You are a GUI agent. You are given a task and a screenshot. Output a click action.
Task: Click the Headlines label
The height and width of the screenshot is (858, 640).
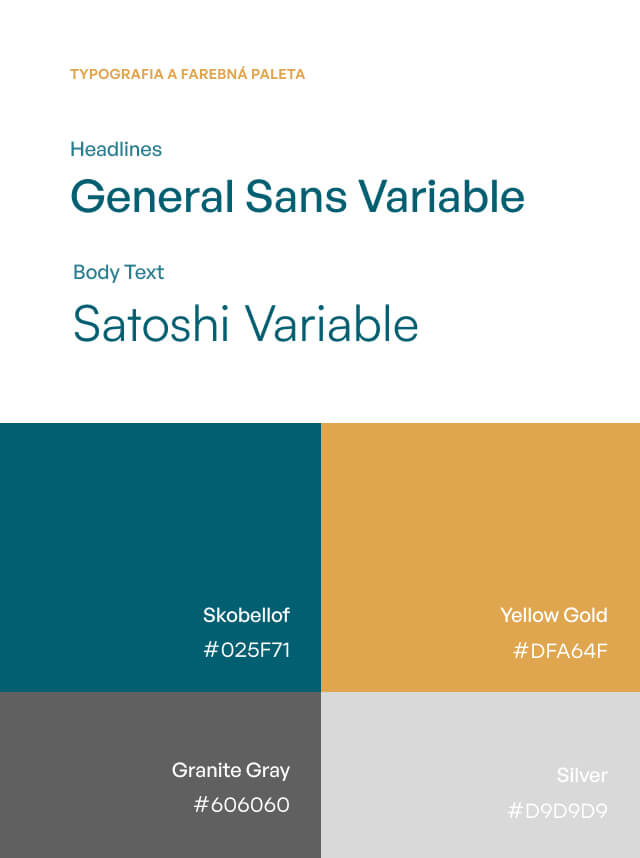[x=116, y=149]
